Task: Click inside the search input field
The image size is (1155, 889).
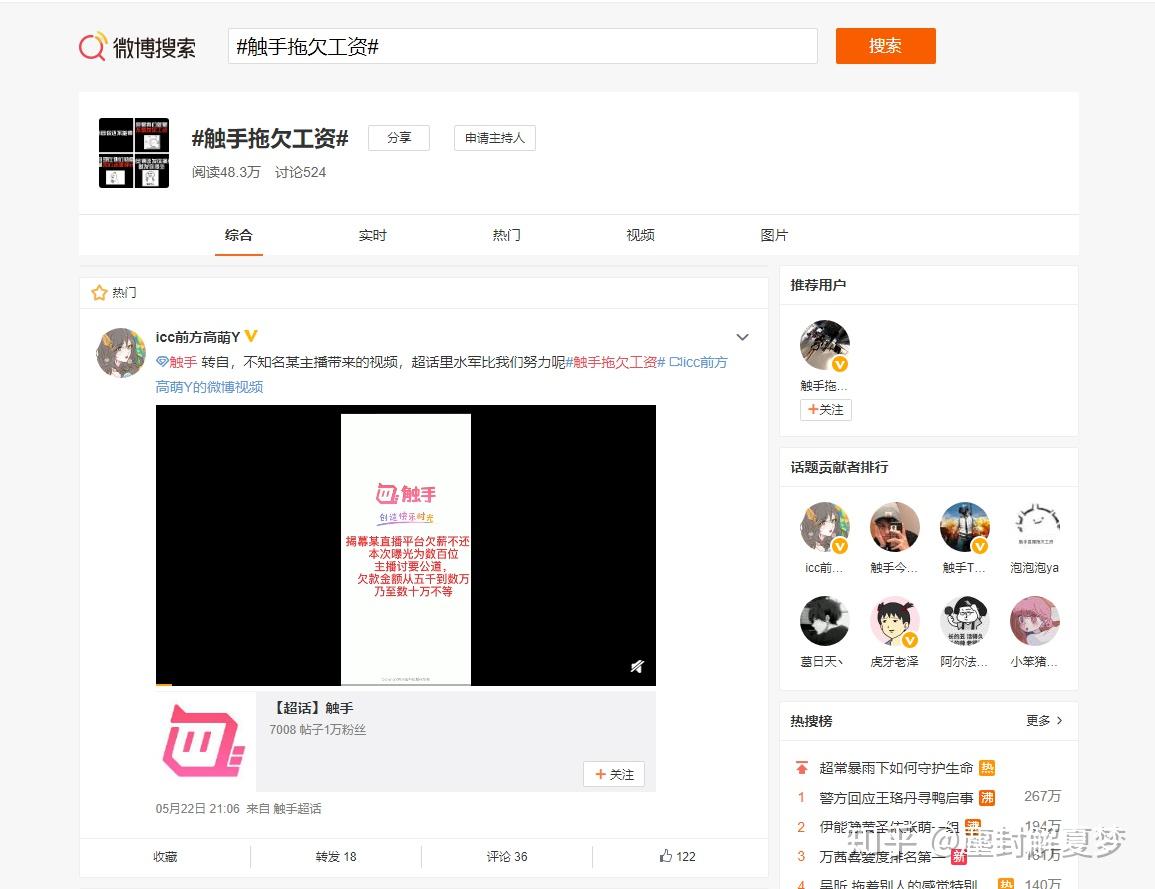Action: tap(520, 45)
